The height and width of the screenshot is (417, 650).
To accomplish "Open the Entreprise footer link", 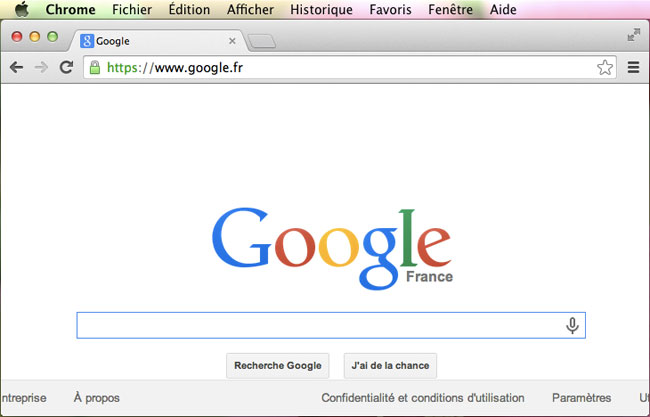I will [24, 398].
